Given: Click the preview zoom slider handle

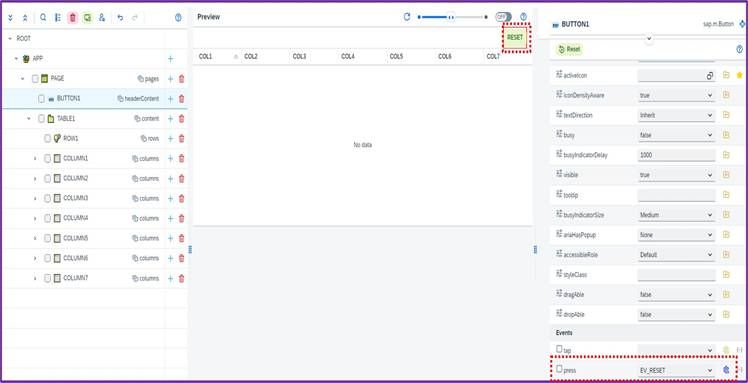Looking at the screenshot, I should (450, 17).
